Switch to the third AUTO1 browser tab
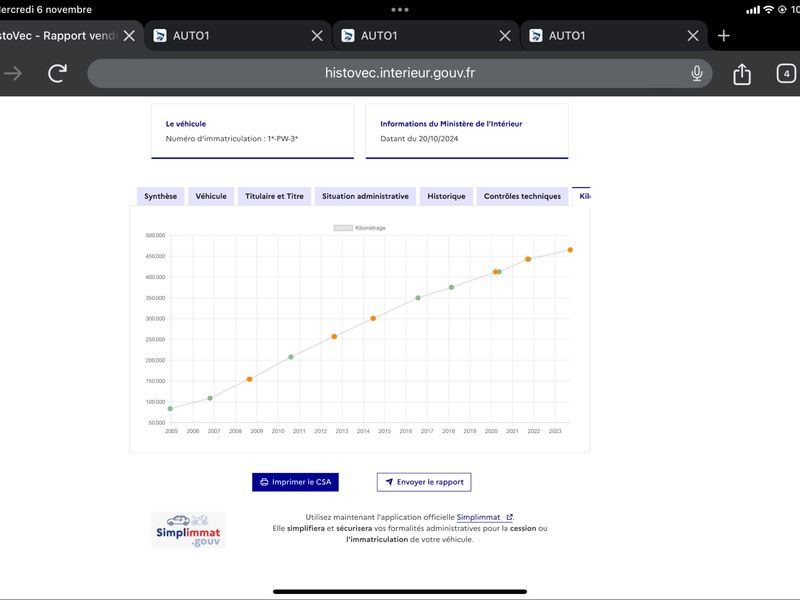 [x=614, y=36]
